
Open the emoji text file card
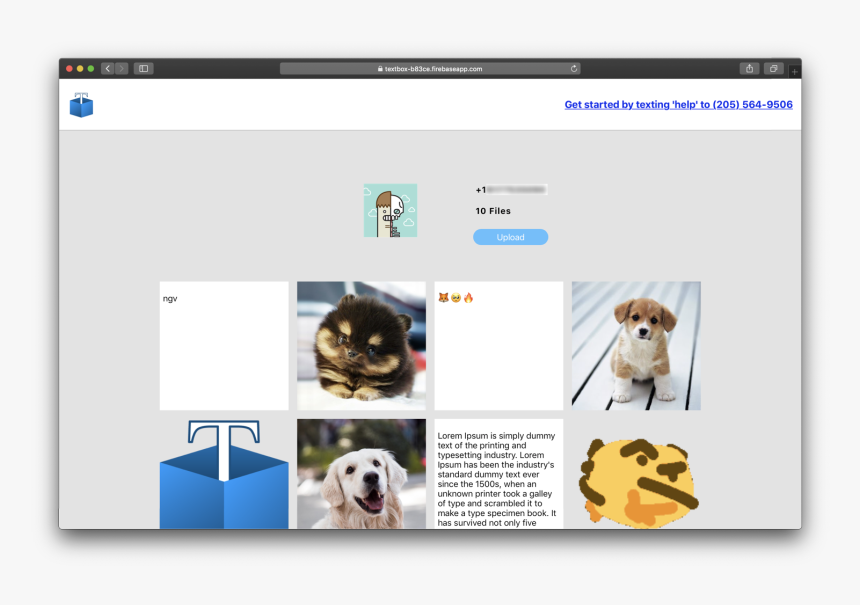(499, 346)
